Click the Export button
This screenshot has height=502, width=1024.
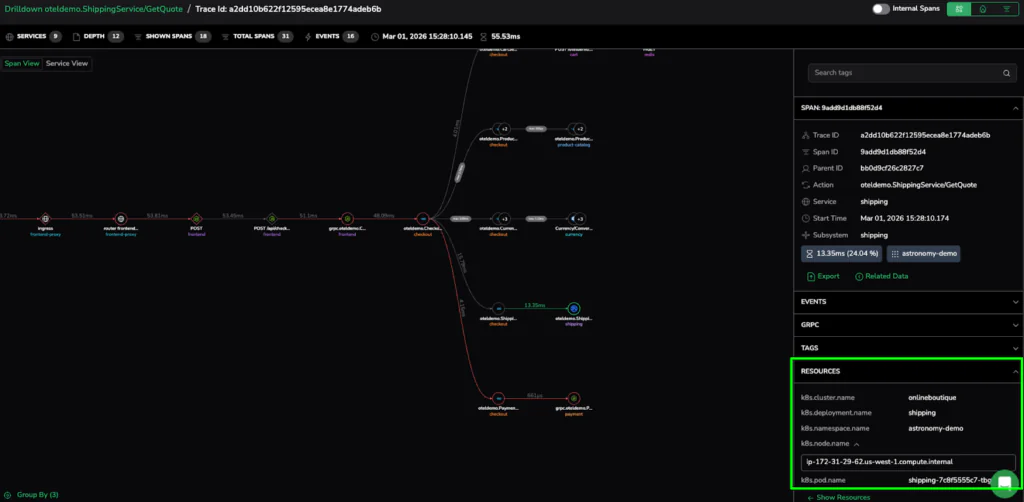[824, 276]
